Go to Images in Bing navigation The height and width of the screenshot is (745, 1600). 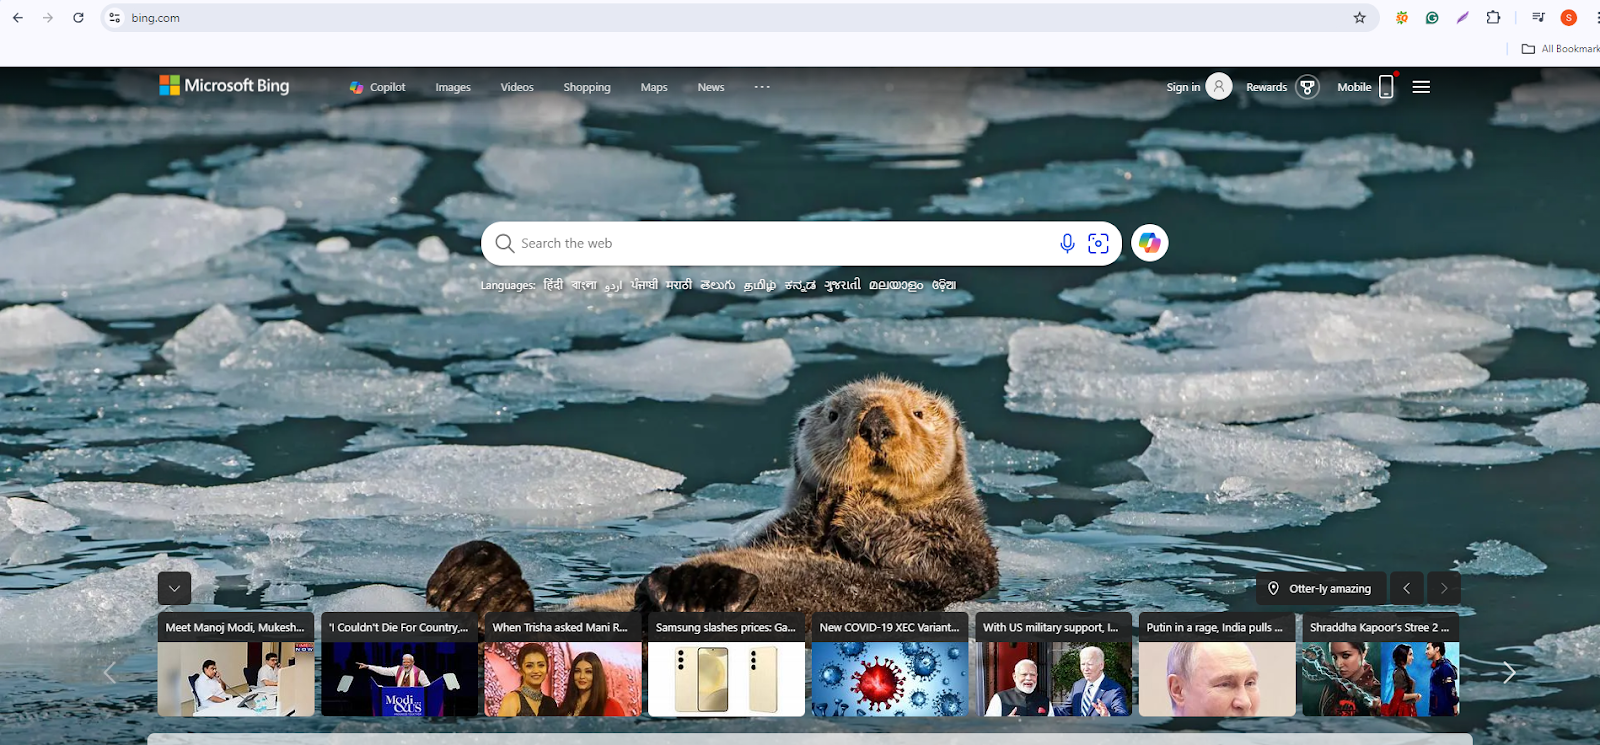click(453, 87)
